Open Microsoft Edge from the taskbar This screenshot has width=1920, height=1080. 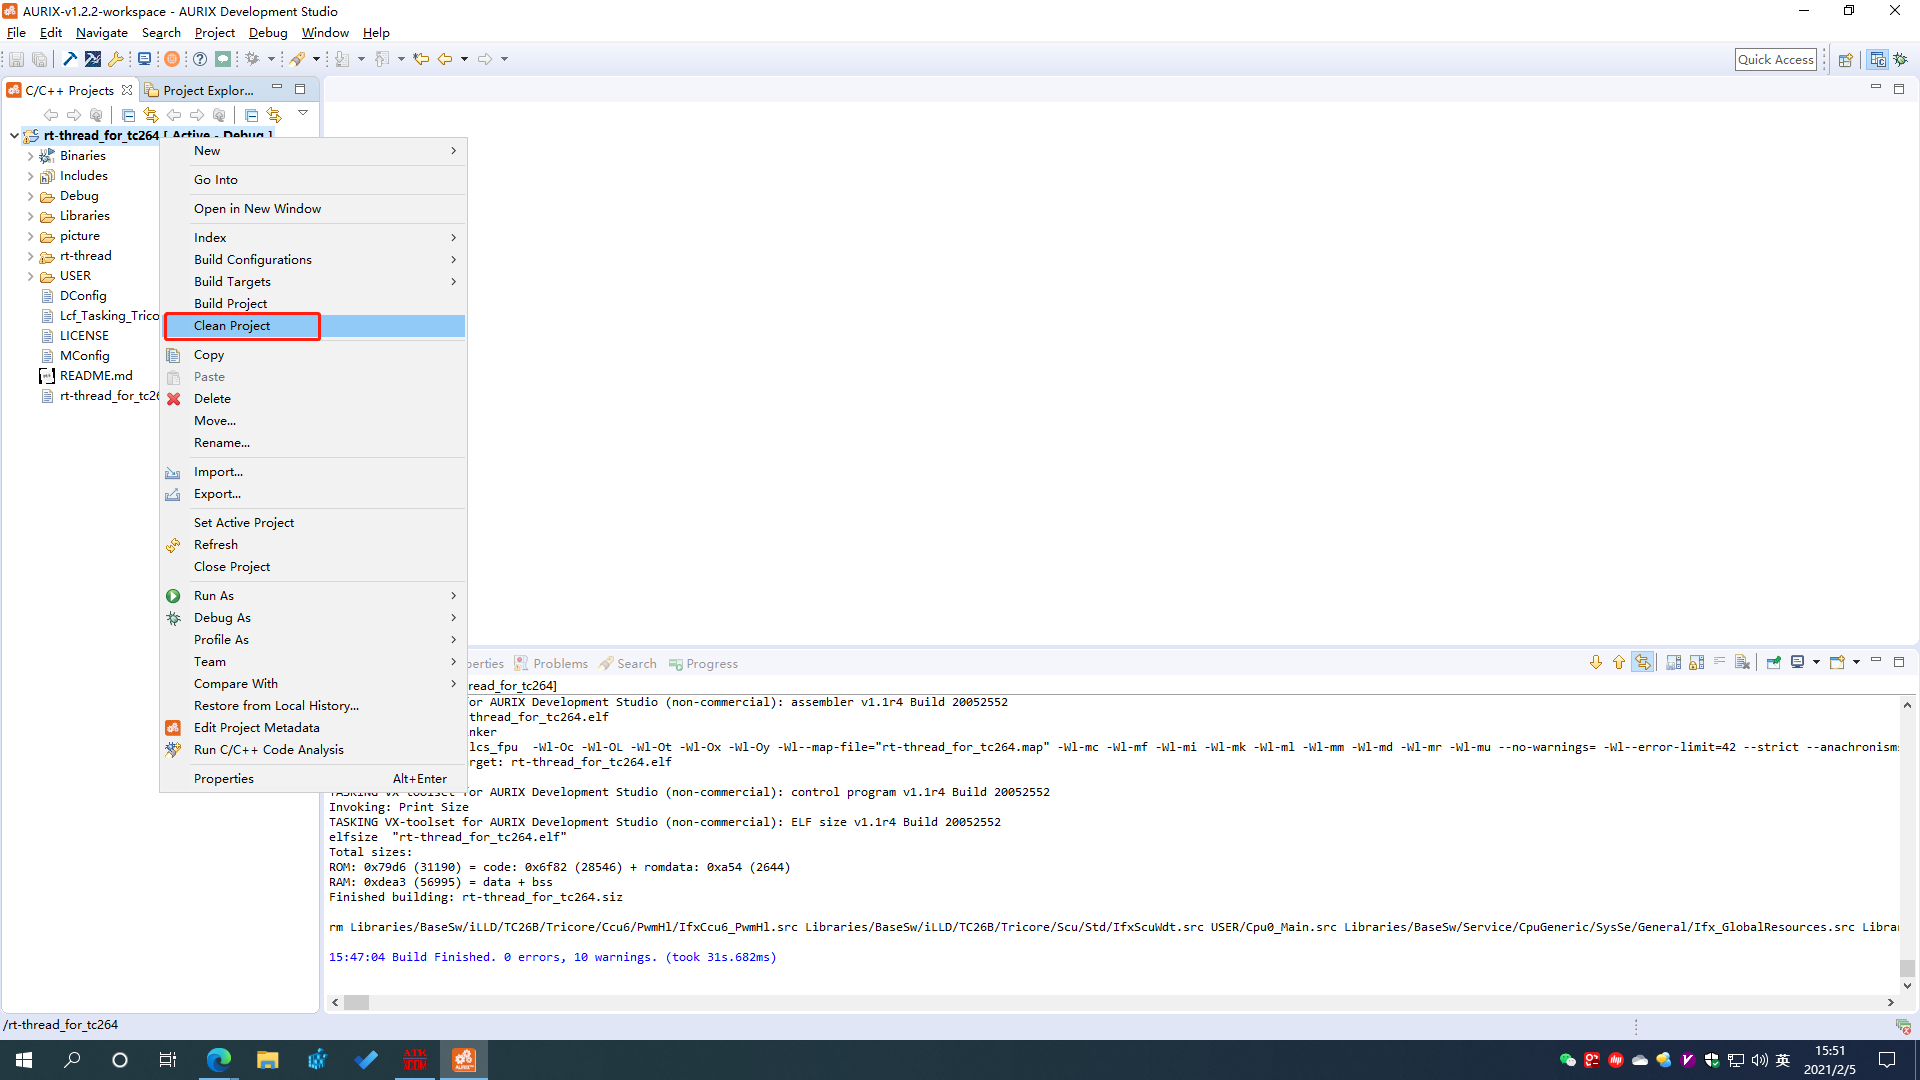click(218, 1060)
